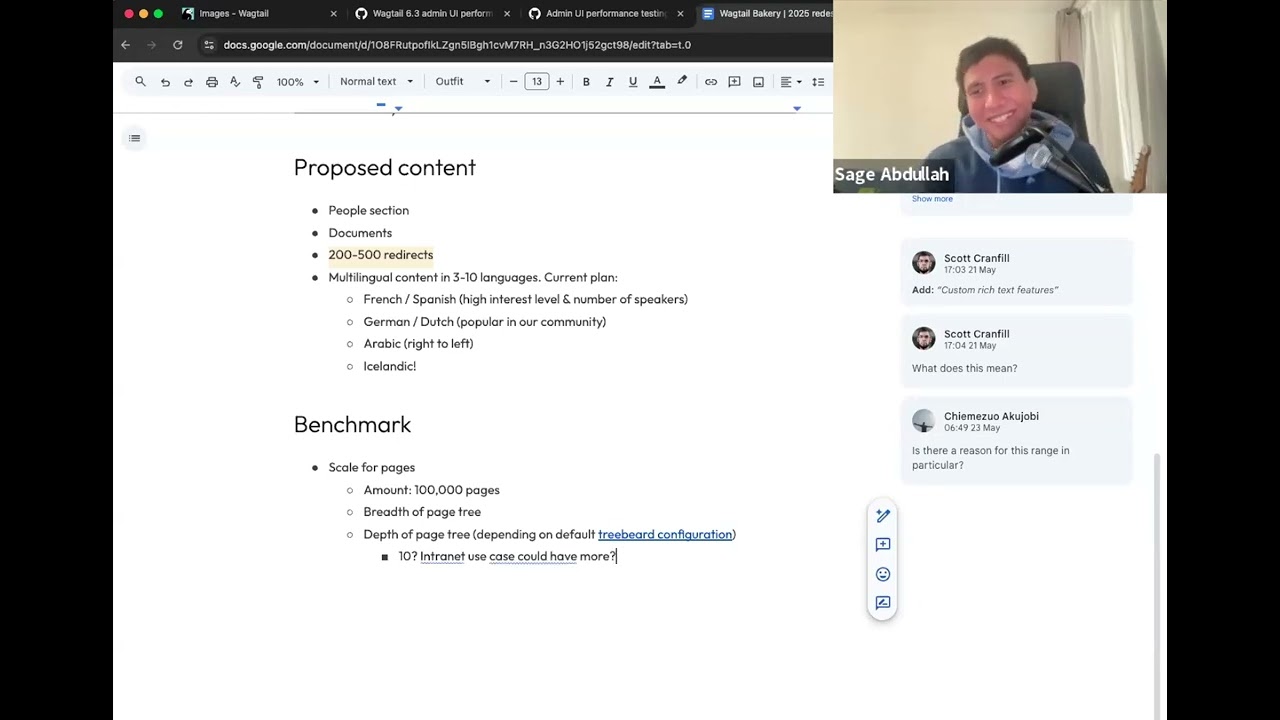Select the Wagtail Bakery tab

[x=765, y=14]
